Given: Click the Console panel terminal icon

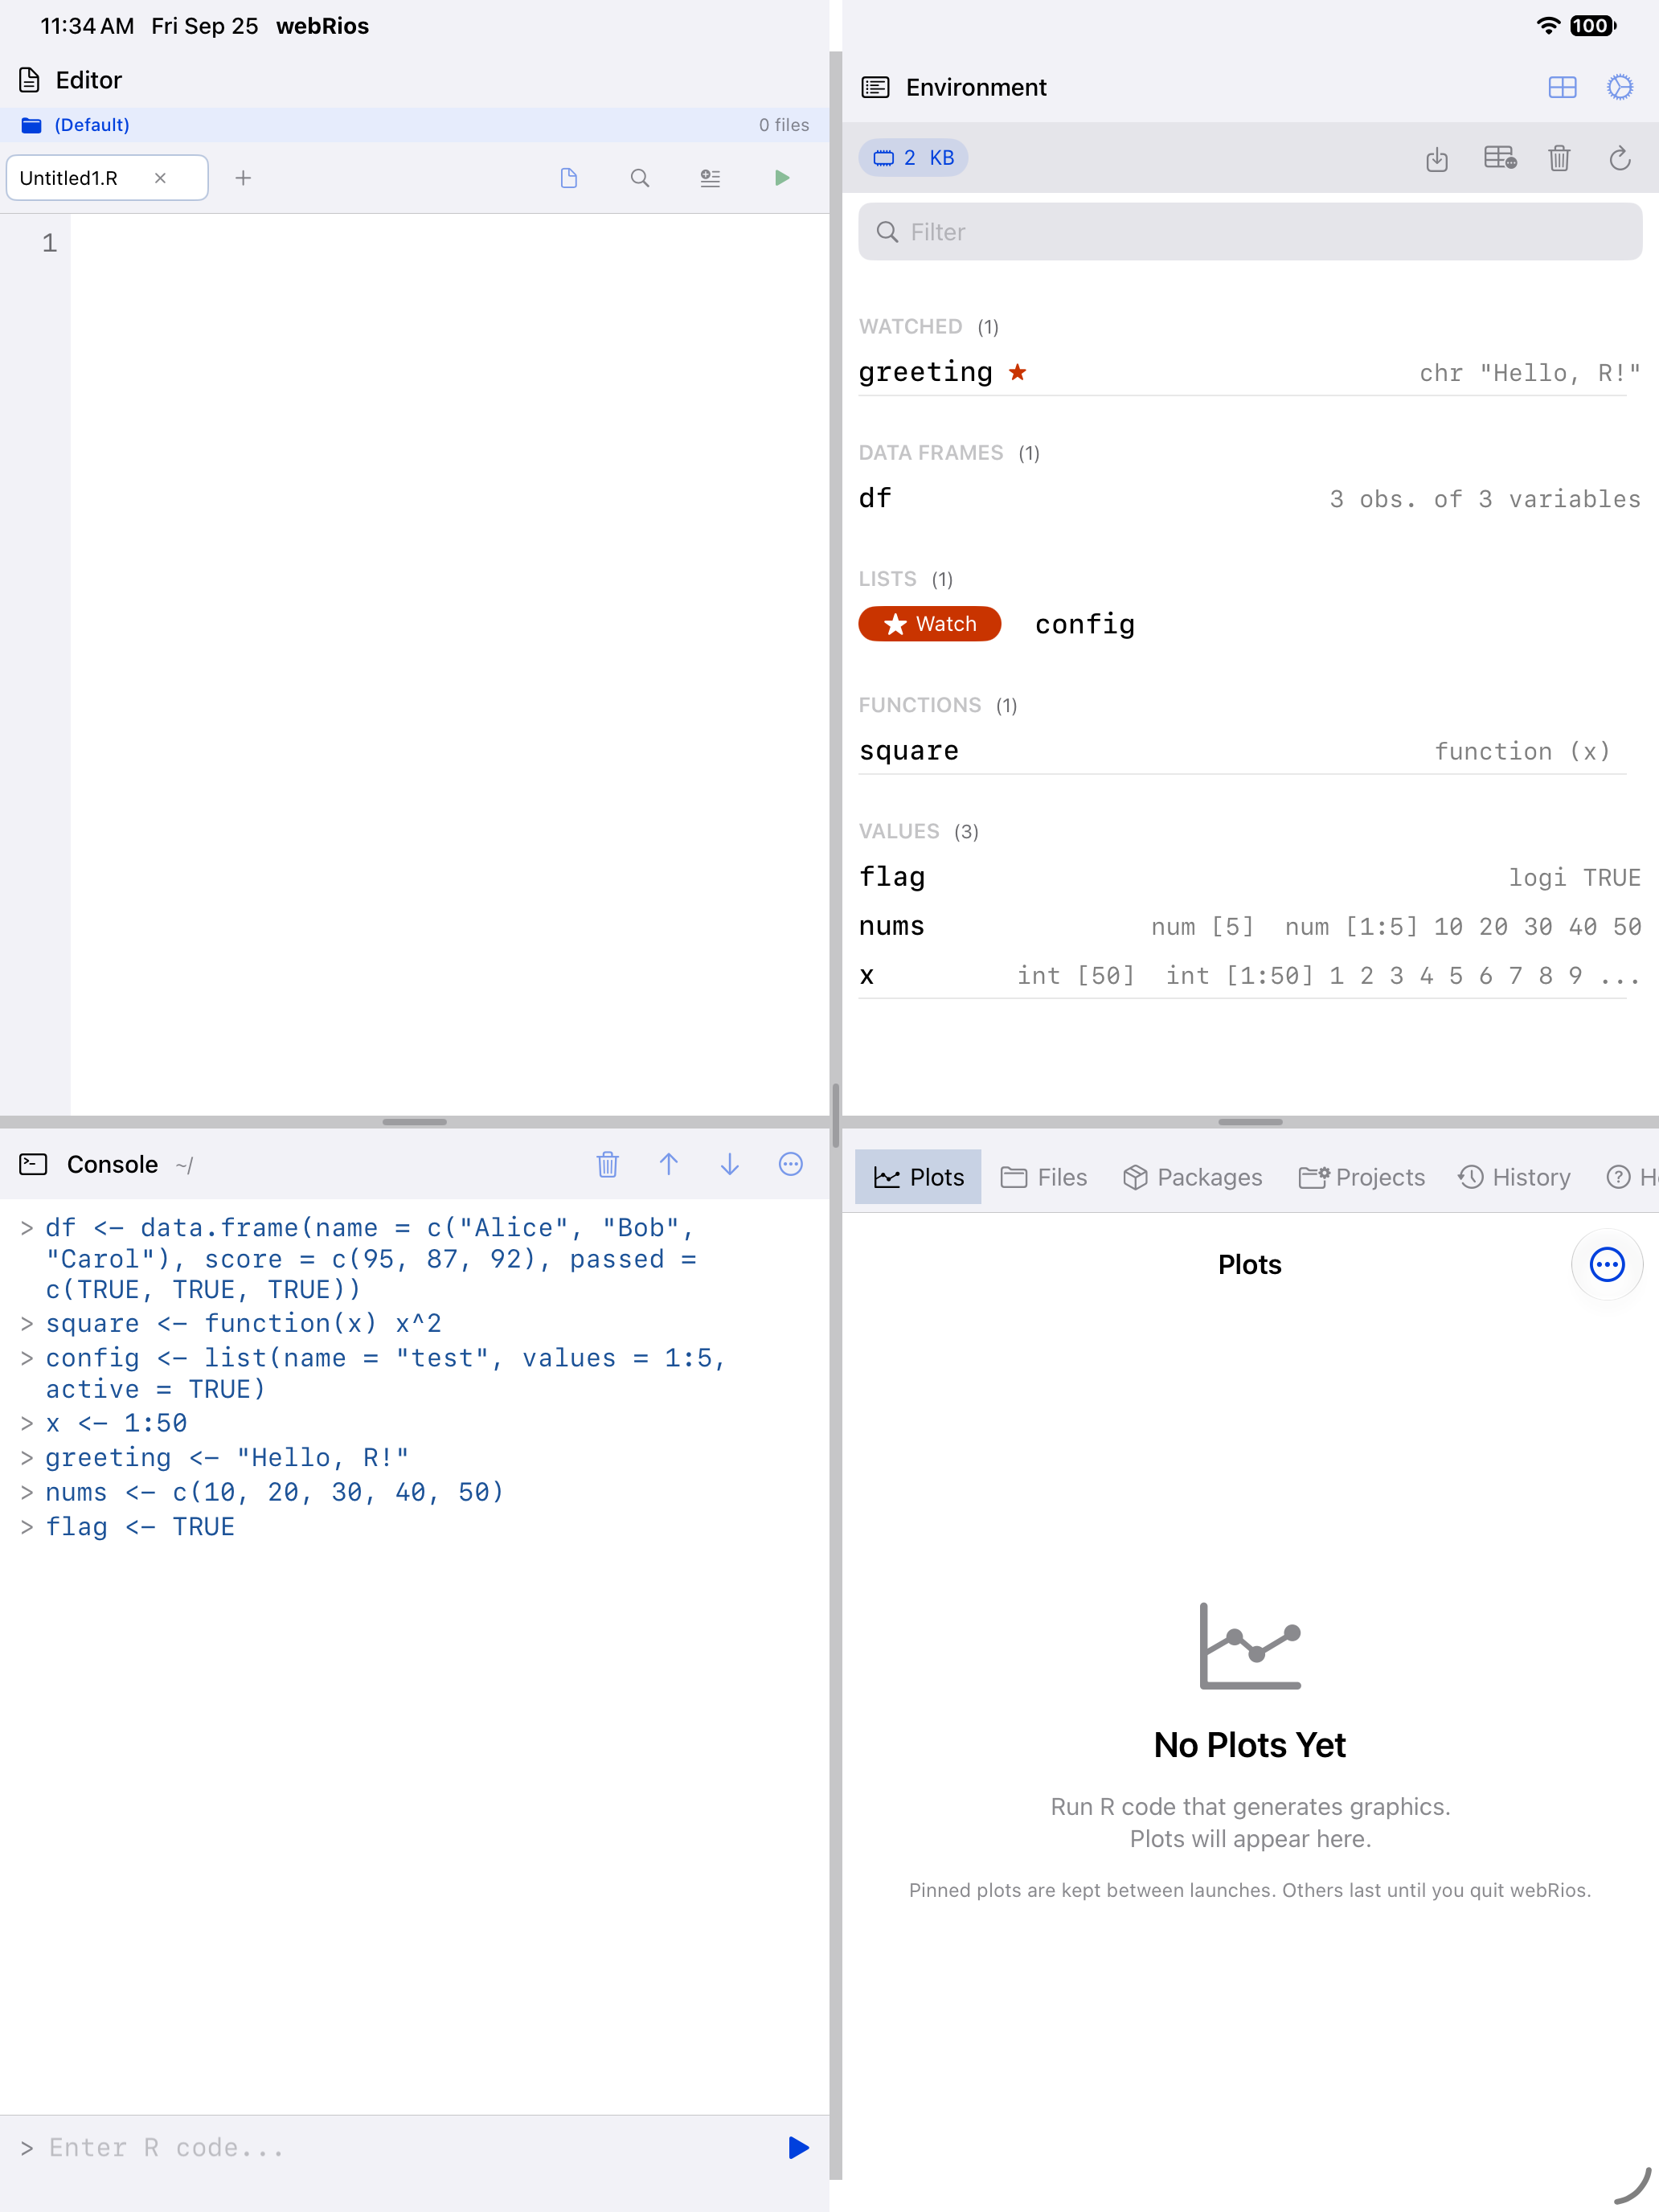Looking at the screenshot, I should click(x=33, y=1164).
